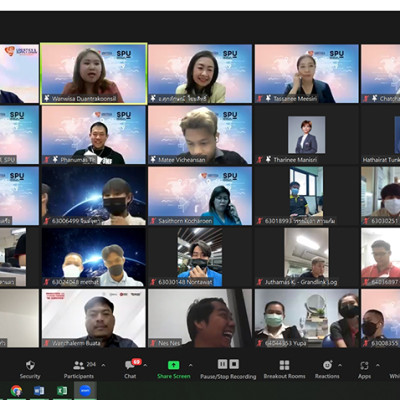Open the Participants panel icon

click(79, 365)
